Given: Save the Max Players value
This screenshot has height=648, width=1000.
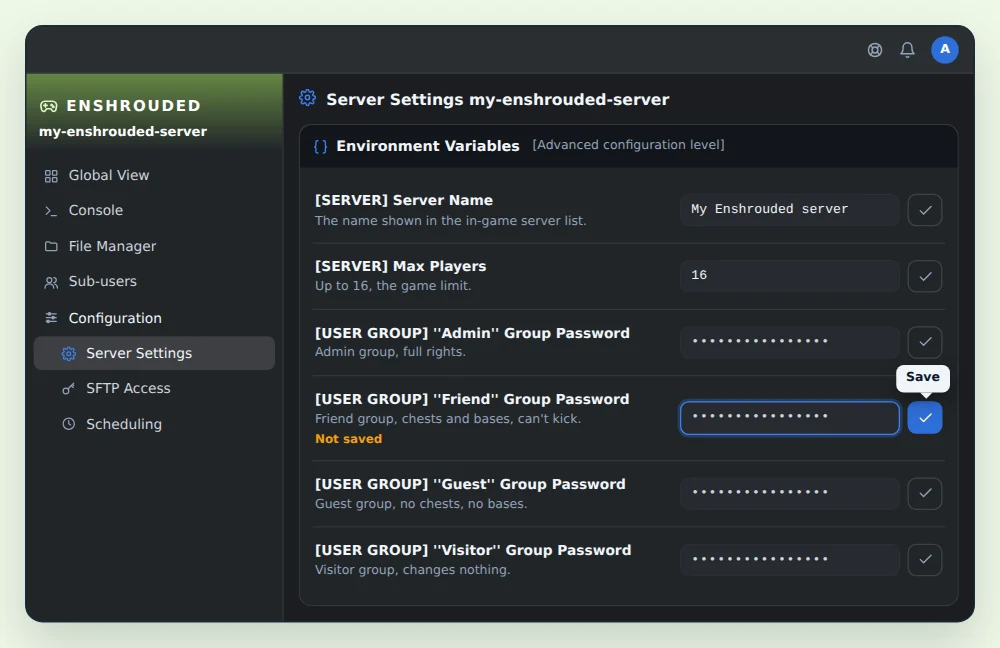Looking at the screenshot, I should [x=925, y=276].
